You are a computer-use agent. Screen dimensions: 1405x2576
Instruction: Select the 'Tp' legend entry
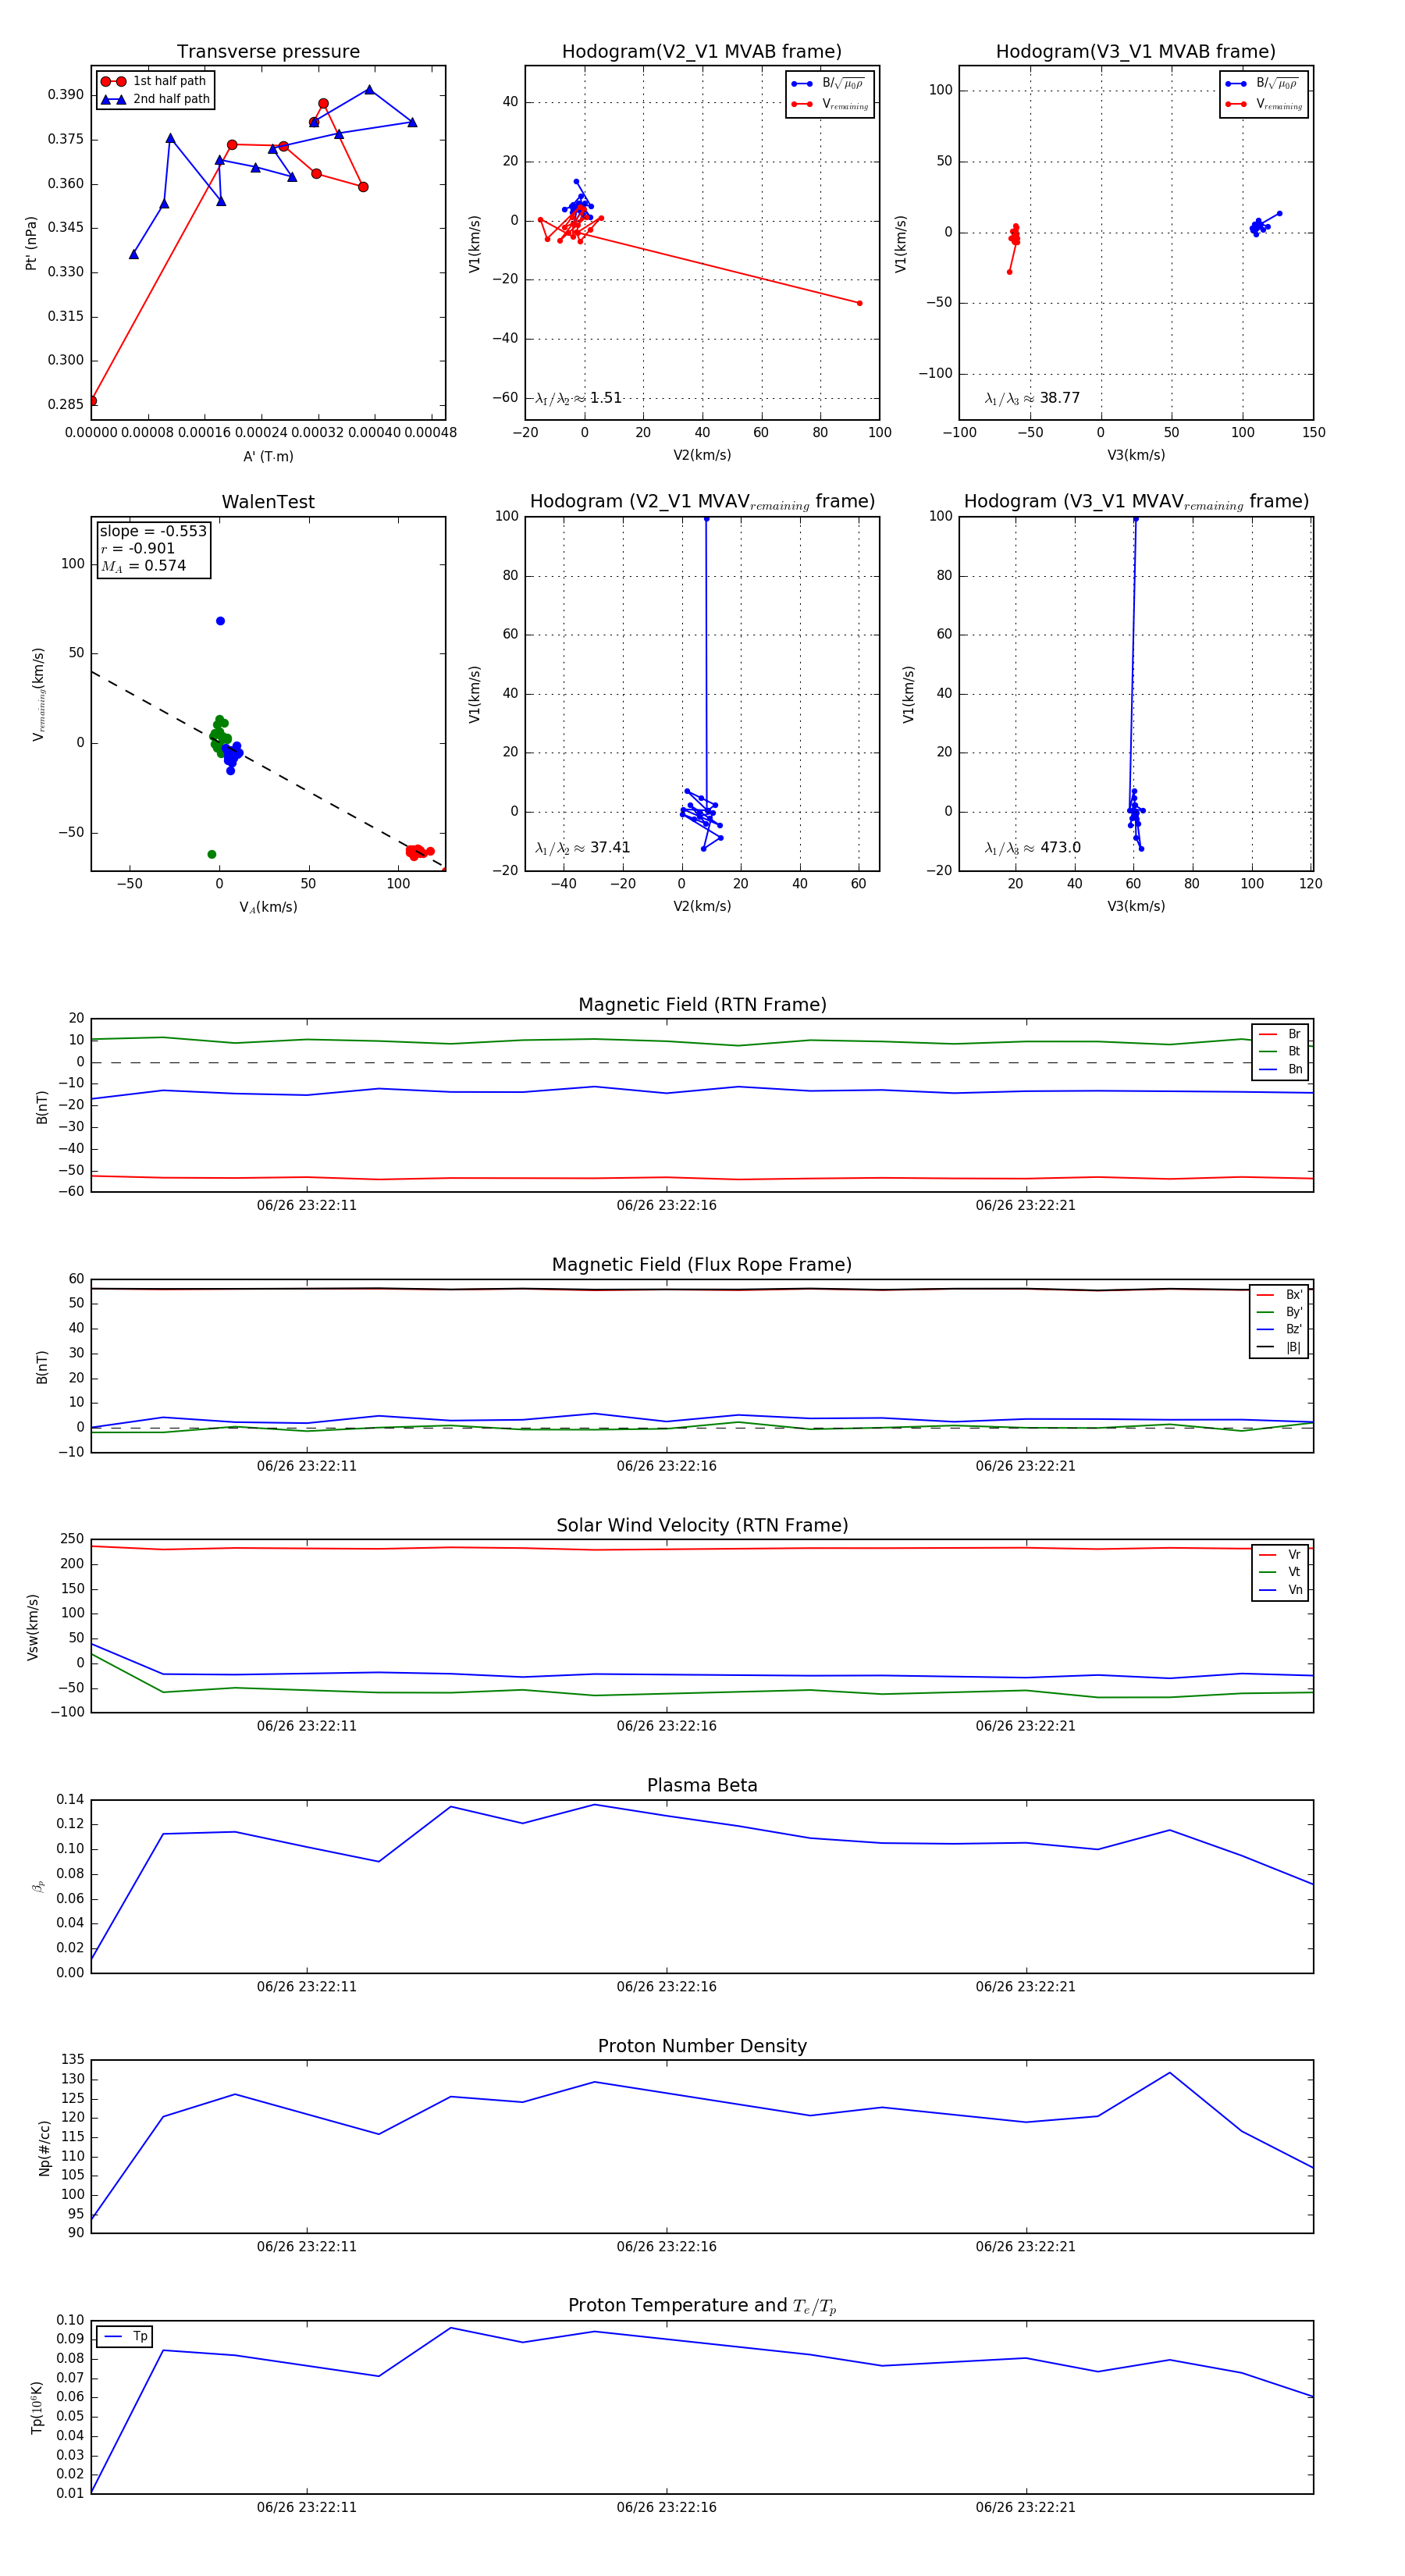(x=125, y=2336)
